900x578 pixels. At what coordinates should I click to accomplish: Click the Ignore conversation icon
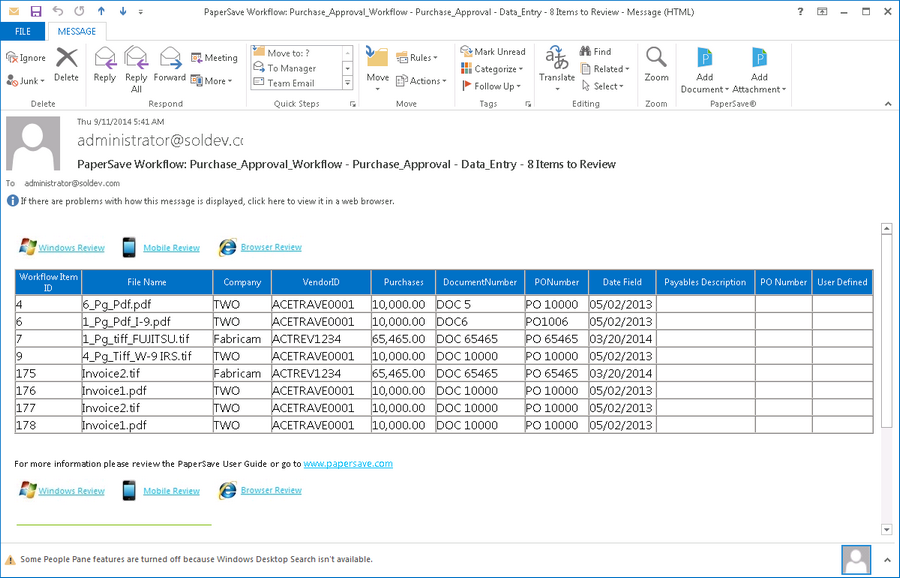pyautogui.click(x=11, y=57)
